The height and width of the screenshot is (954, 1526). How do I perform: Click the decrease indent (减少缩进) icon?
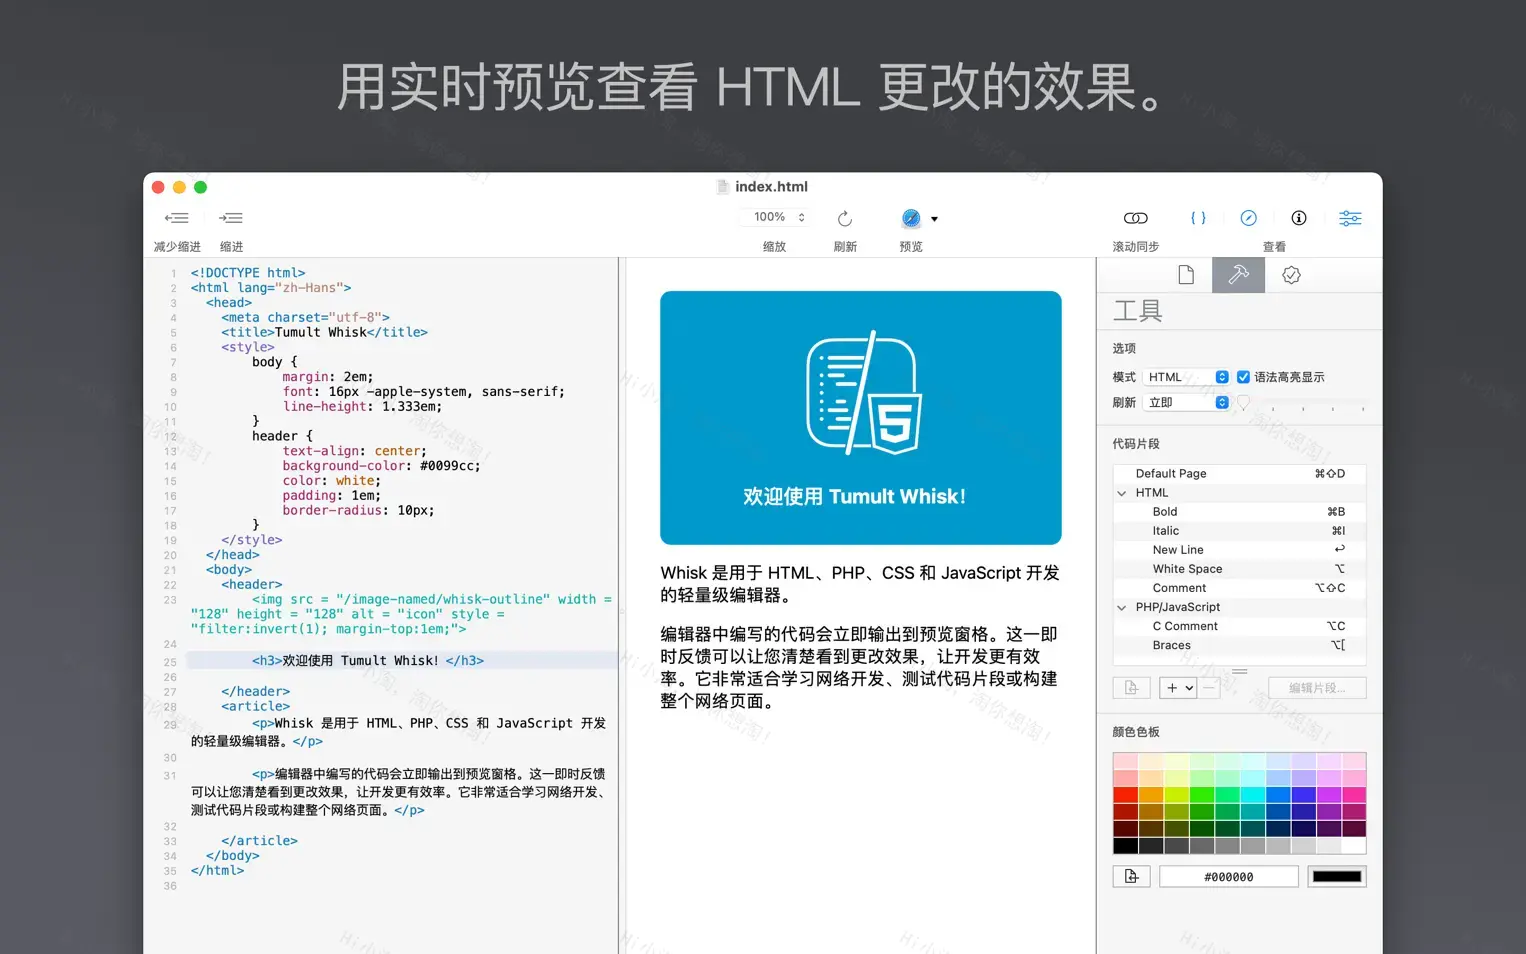coord(177,218)
